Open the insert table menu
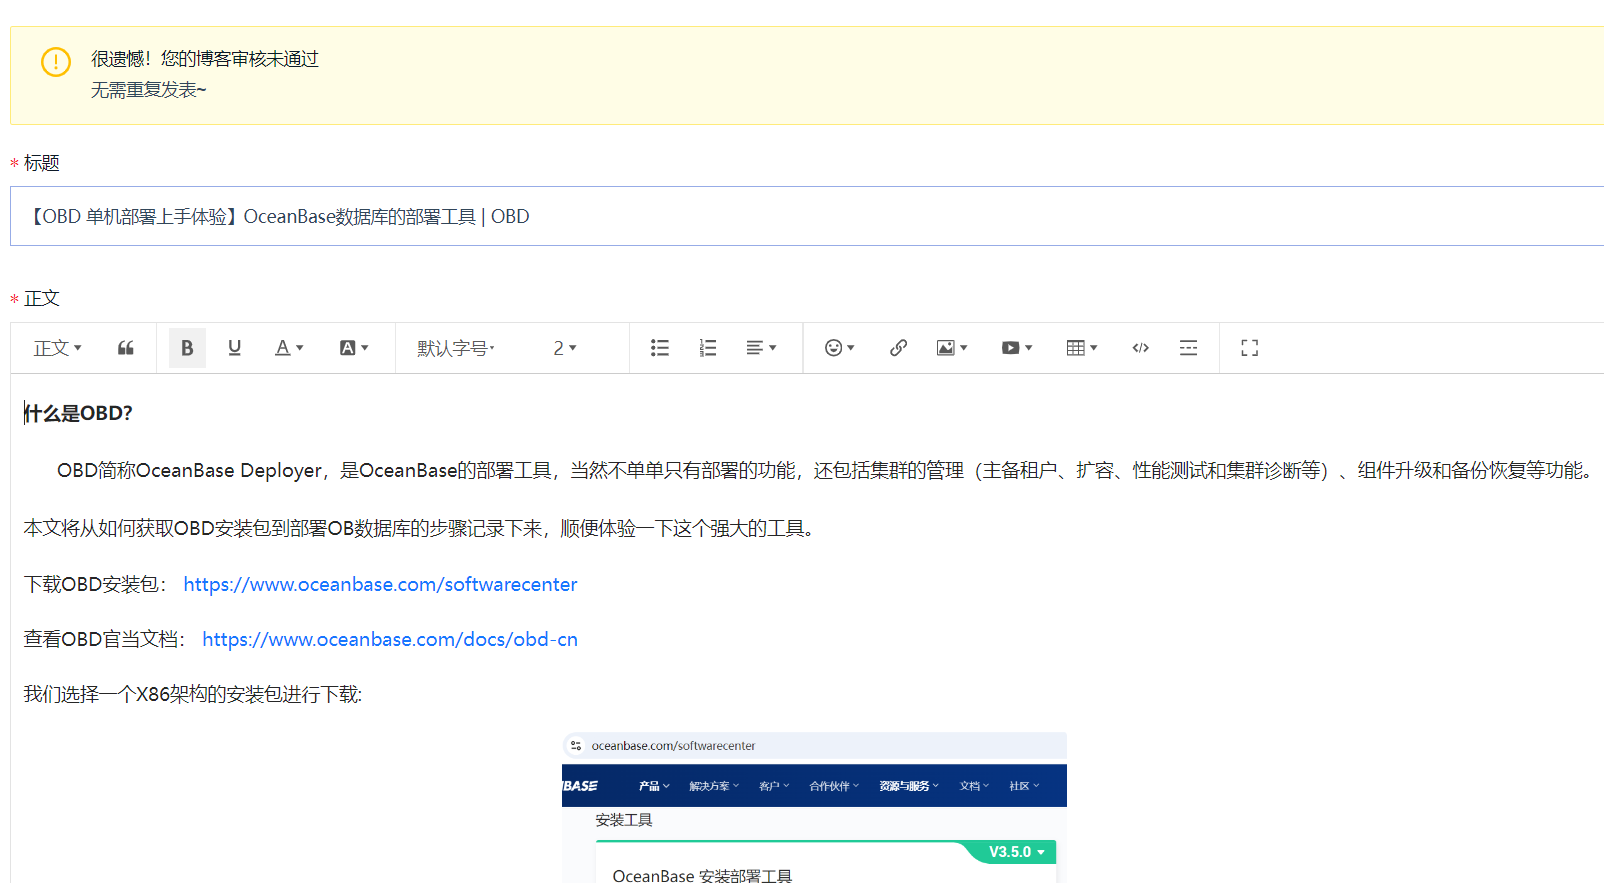The image size is (1604, 883). [x=1082, y=348]
